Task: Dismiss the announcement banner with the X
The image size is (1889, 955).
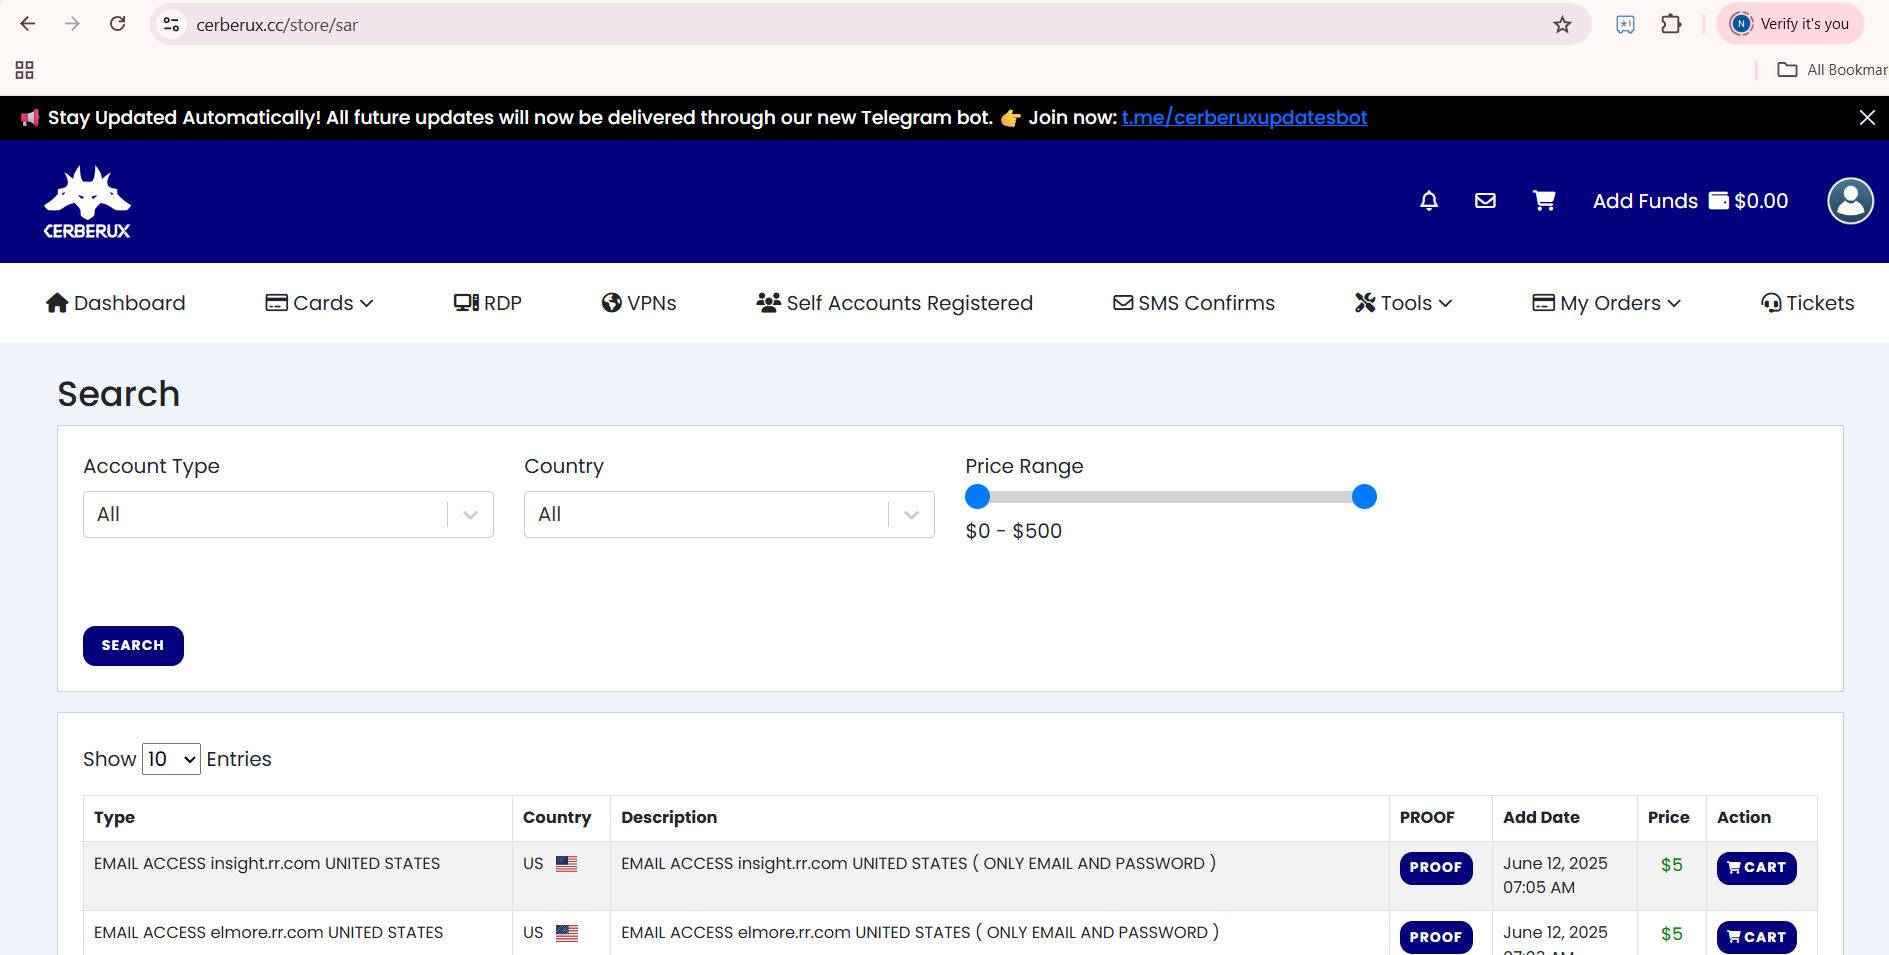Action: [x=1866, y=118]
